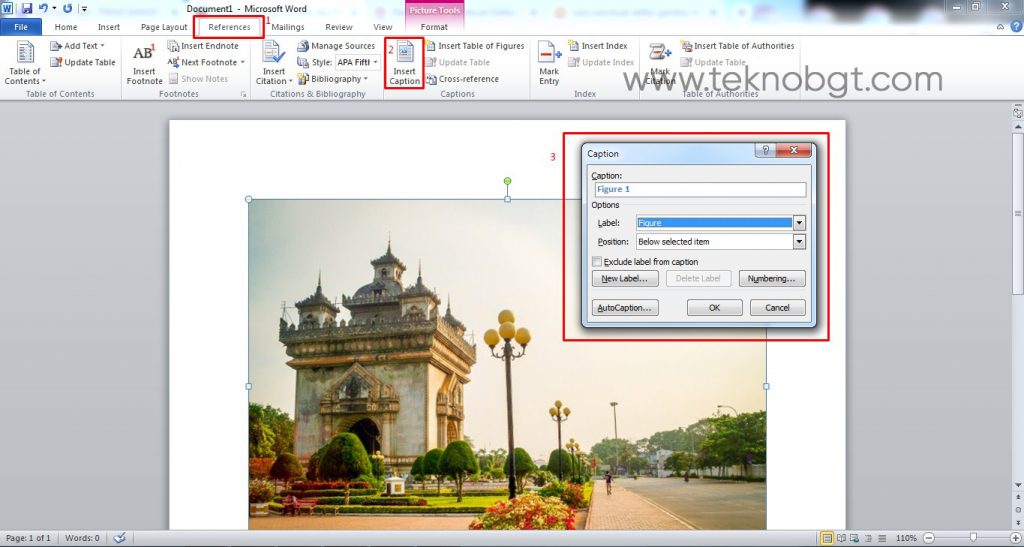The image size is (1024, 547).
Task: Click Zoom In plus button
Action: [1014, 539]
